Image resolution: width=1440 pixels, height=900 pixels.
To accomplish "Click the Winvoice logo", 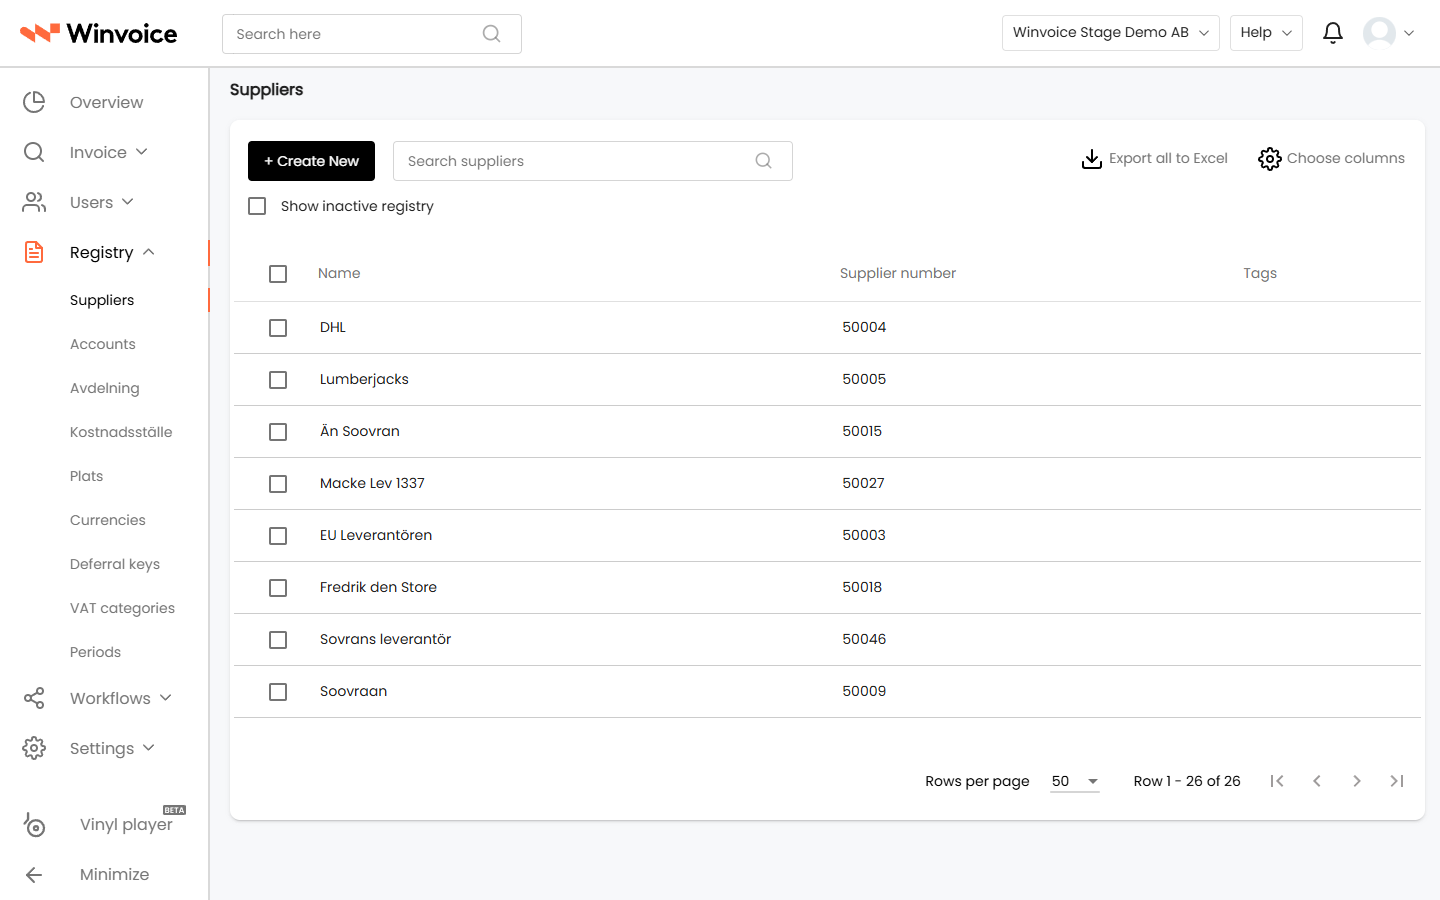I will [x=98, y=33].
